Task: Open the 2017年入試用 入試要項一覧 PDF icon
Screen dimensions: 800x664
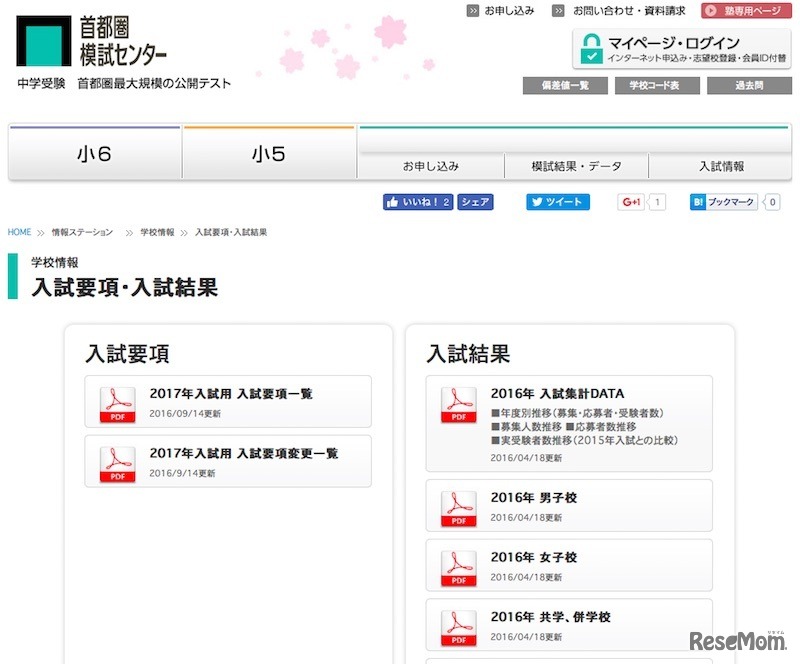Action: [x=116, y=402]
